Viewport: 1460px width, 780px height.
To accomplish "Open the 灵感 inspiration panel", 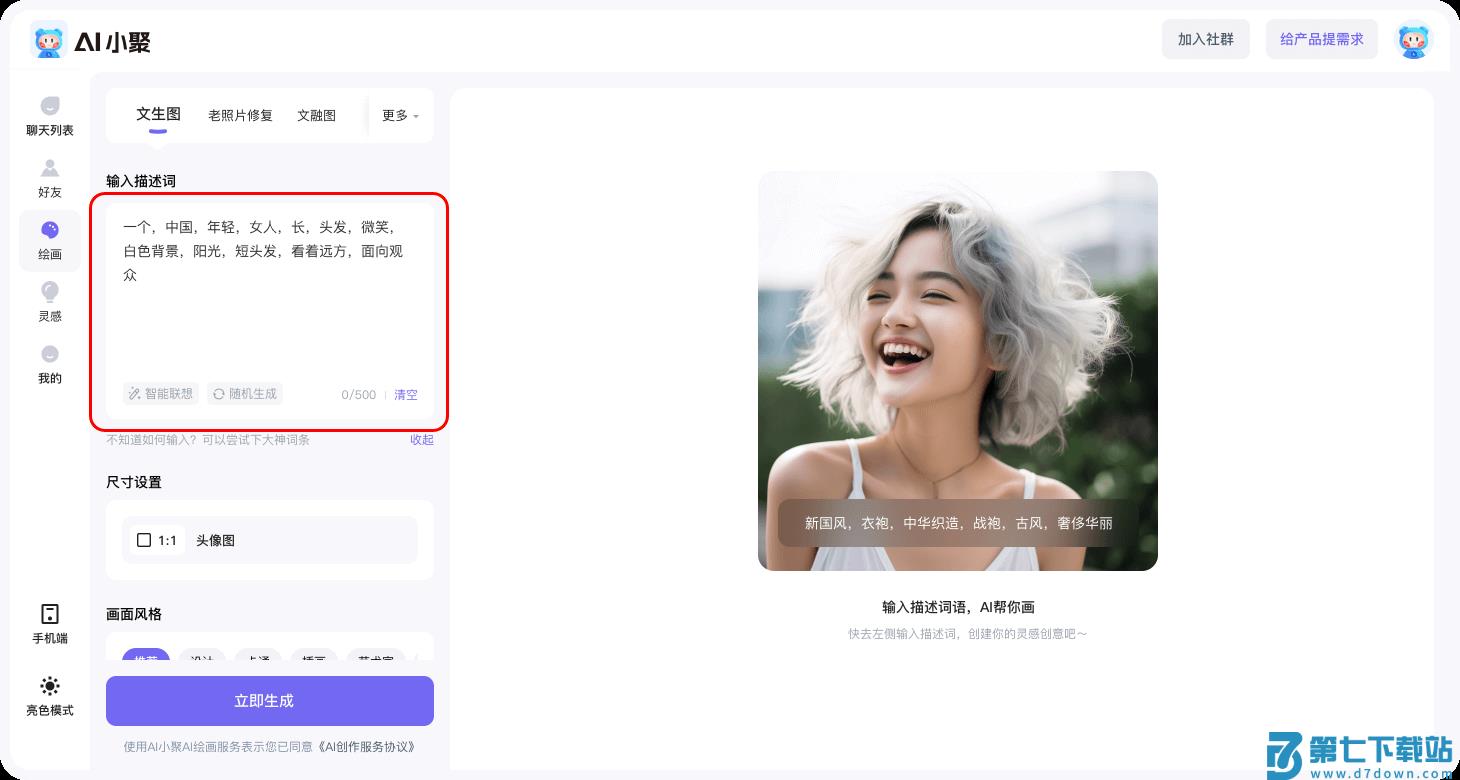I will click(x=48, y=300).
